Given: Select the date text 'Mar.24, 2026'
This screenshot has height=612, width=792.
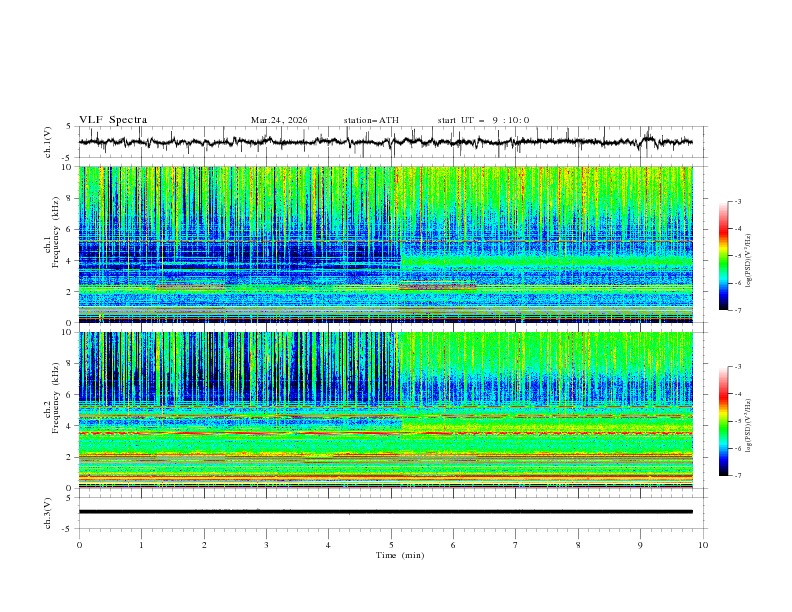Looking at the screenshot, I should click(279, 120).
